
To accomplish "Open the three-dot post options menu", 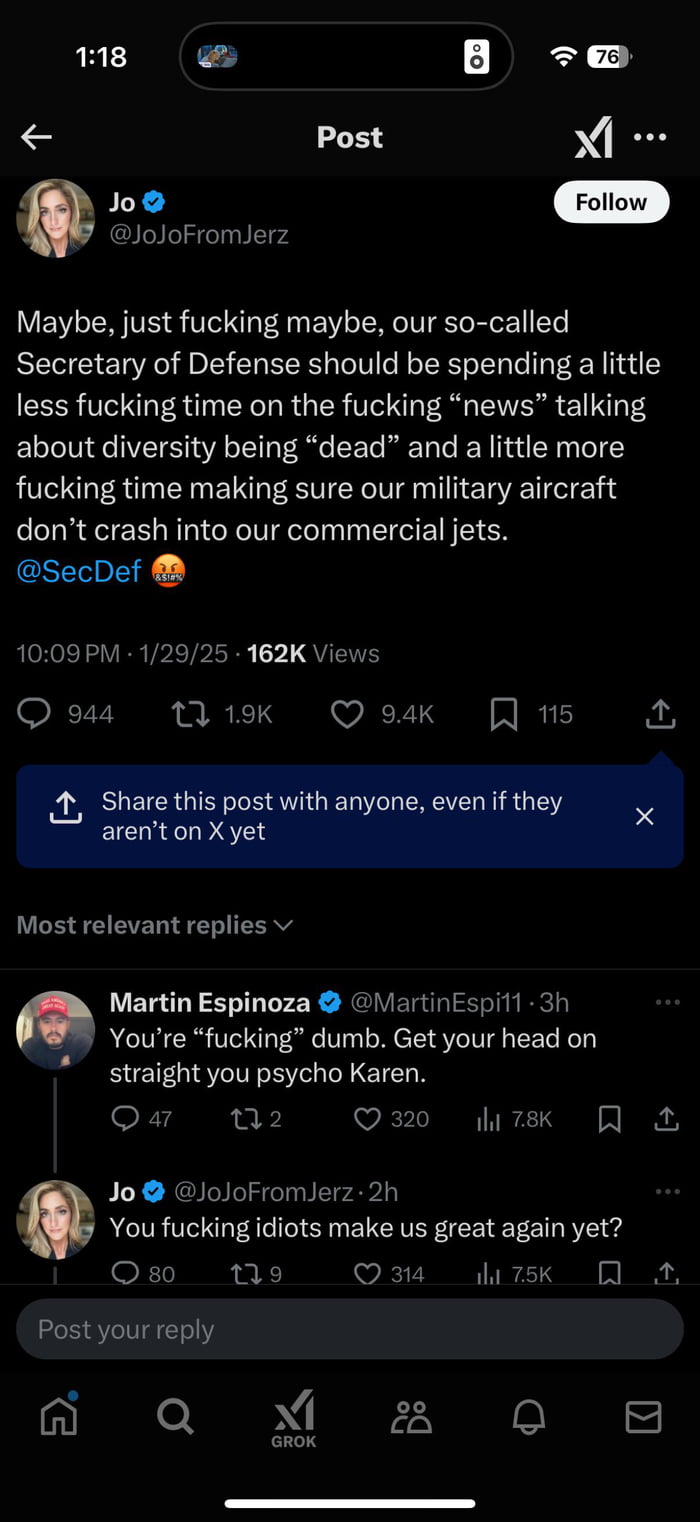I will [x=650, y=137].
